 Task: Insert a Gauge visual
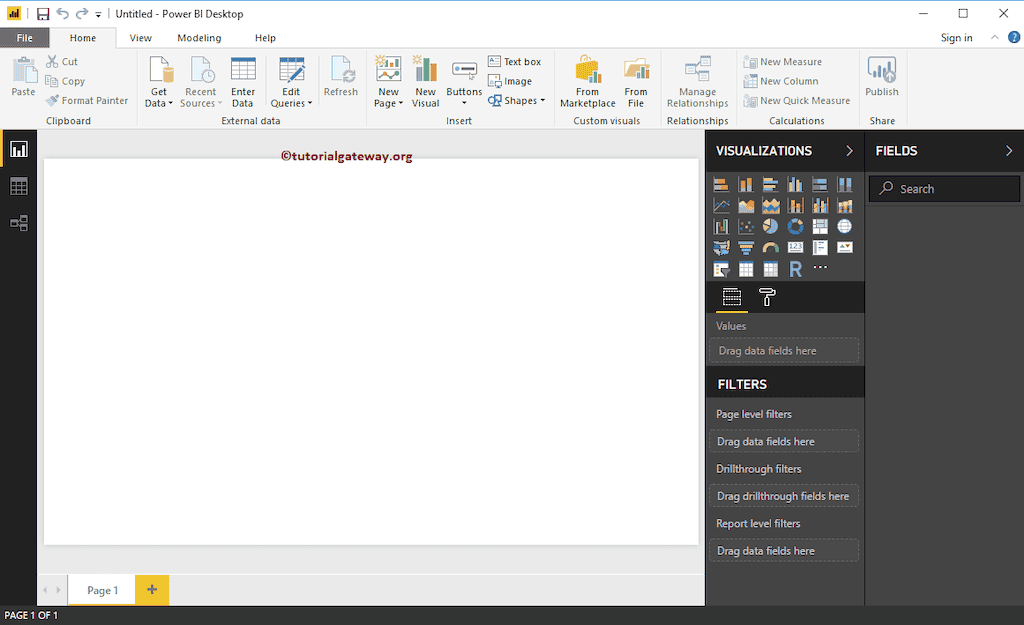click(770, 247)
